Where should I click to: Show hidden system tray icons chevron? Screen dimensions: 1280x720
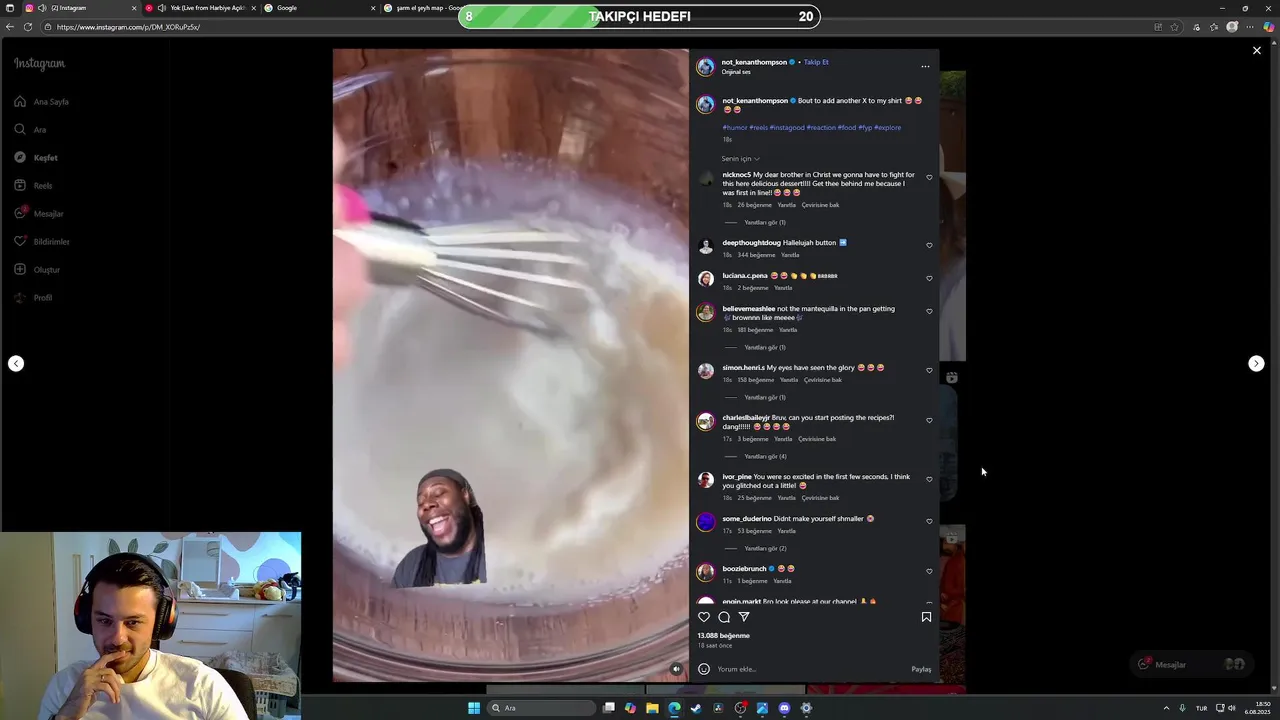pyautogui.click(x=1166, y=708)
